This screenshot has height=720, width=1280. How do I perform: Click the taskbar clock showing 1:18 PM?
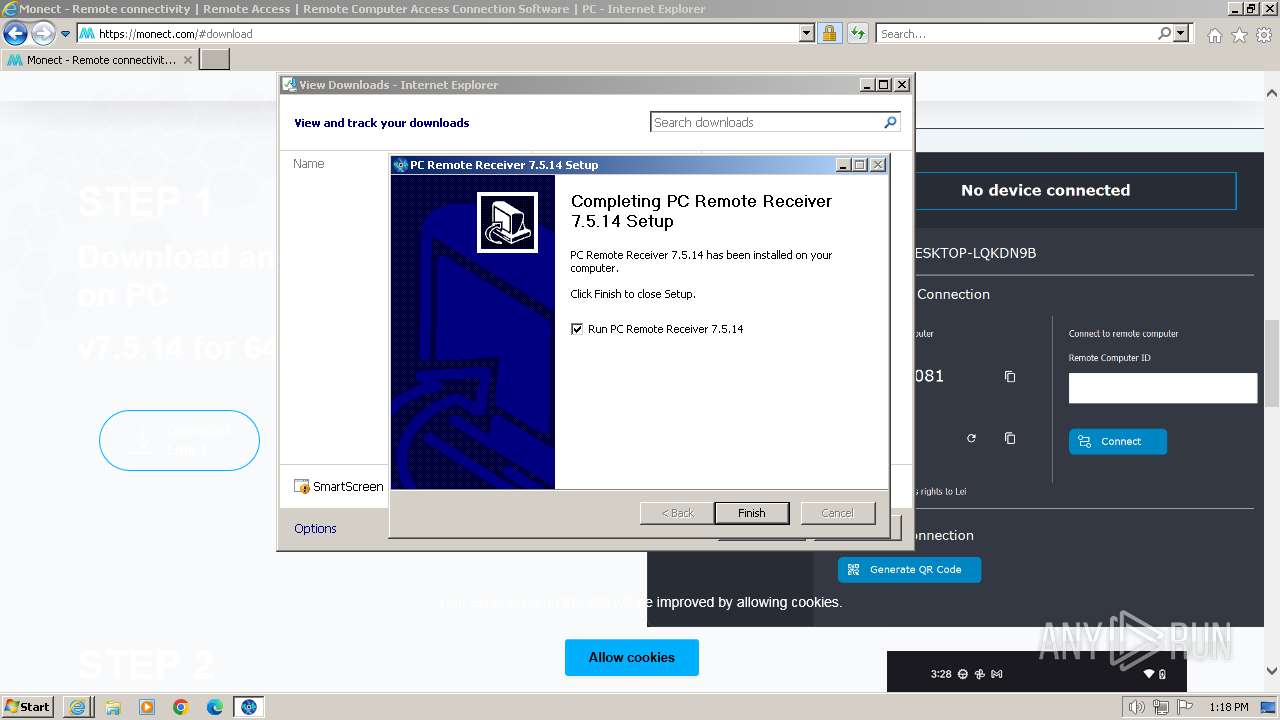1228,707
